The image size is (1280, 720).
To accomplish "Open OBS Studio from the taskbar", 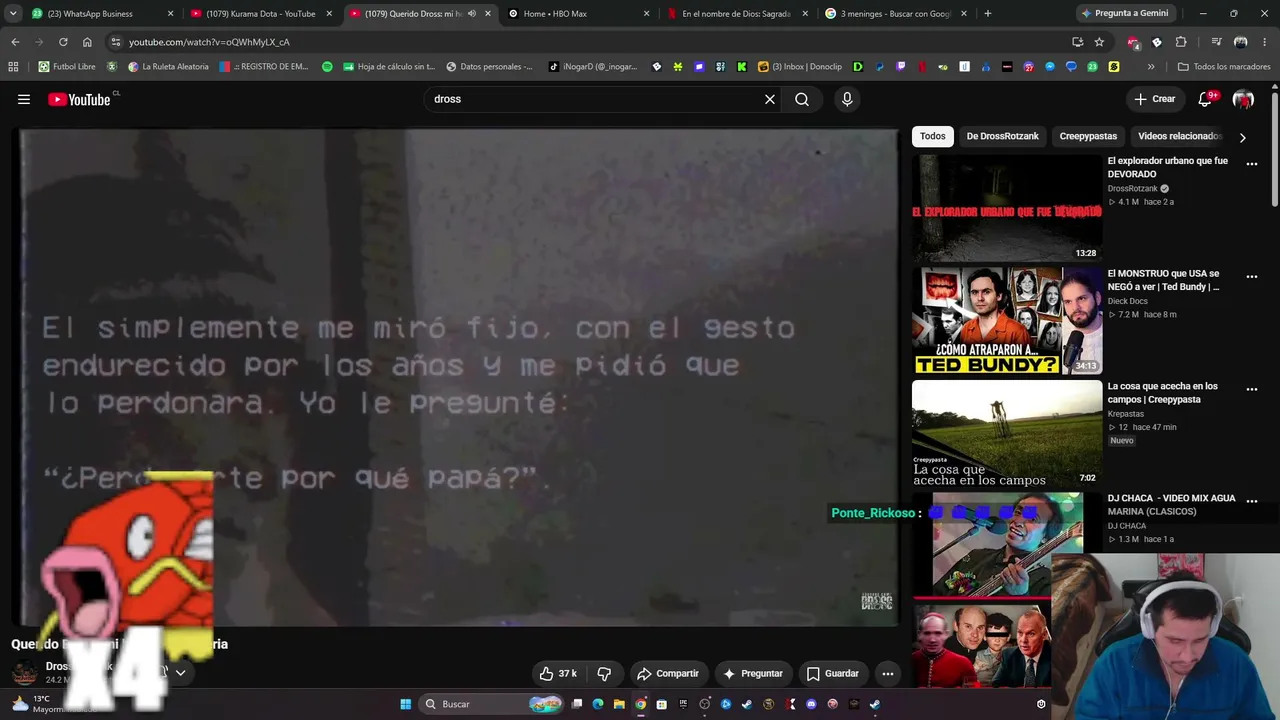I will [x=704, y=704].
